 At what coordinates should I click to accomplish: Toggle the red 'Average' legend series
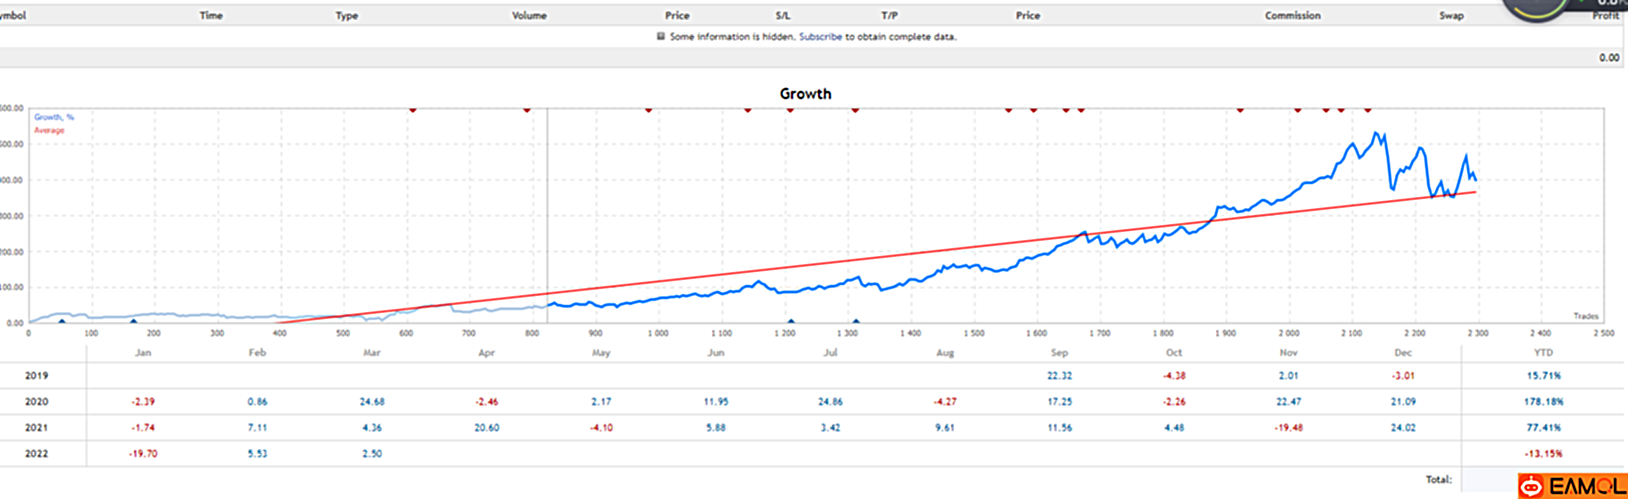pyautogui.click(x=49, y=130)
